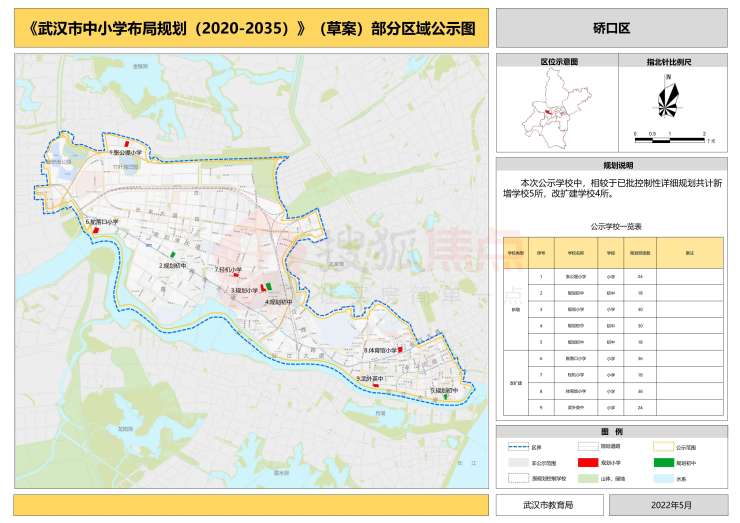Click the red 规划小学 legend swatch
The image size is (740, 523).
tap(588, 463)
